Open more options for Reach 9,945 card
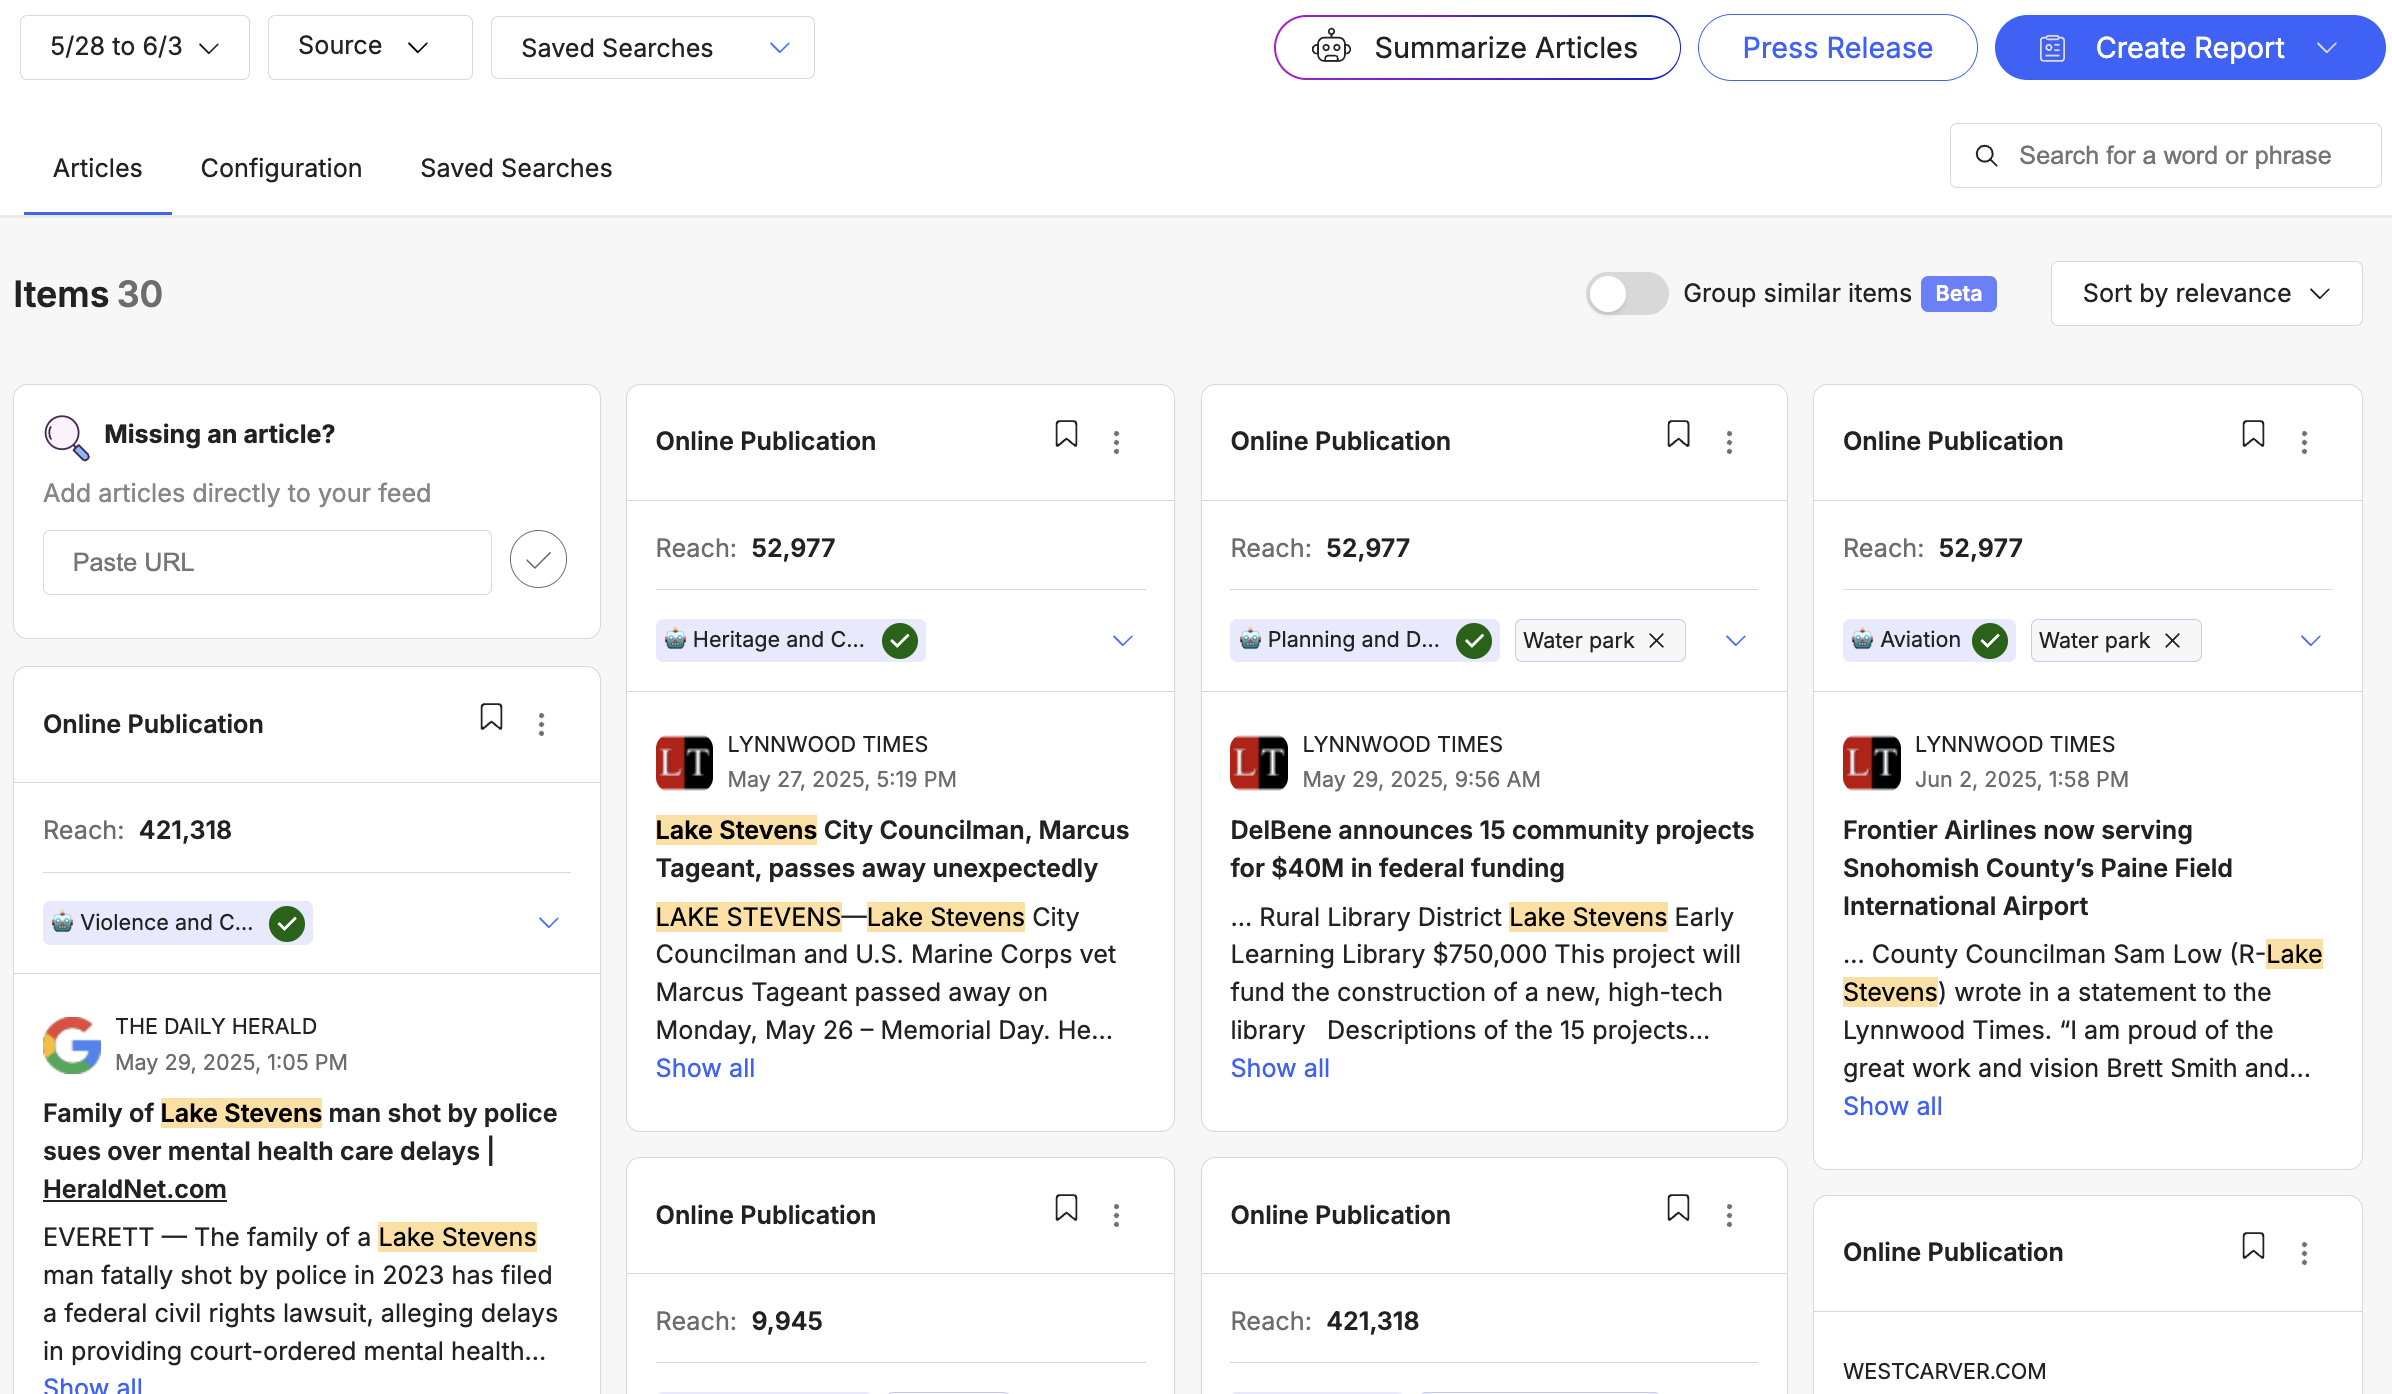This screenshot has width=2392, height=1394. click(1116, 1215)
